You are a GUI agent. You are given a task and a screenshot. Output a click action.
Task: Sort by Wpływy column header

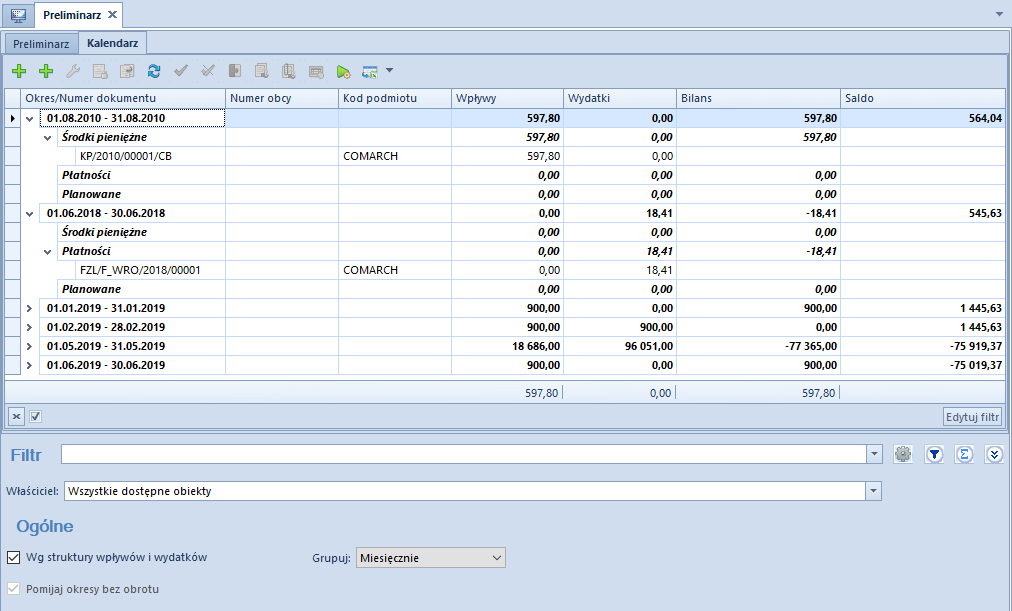[x=507, y=98]
